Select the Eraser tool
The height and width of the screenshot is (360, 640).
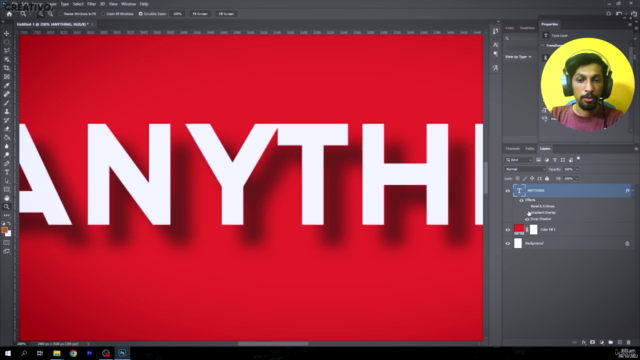7,129
